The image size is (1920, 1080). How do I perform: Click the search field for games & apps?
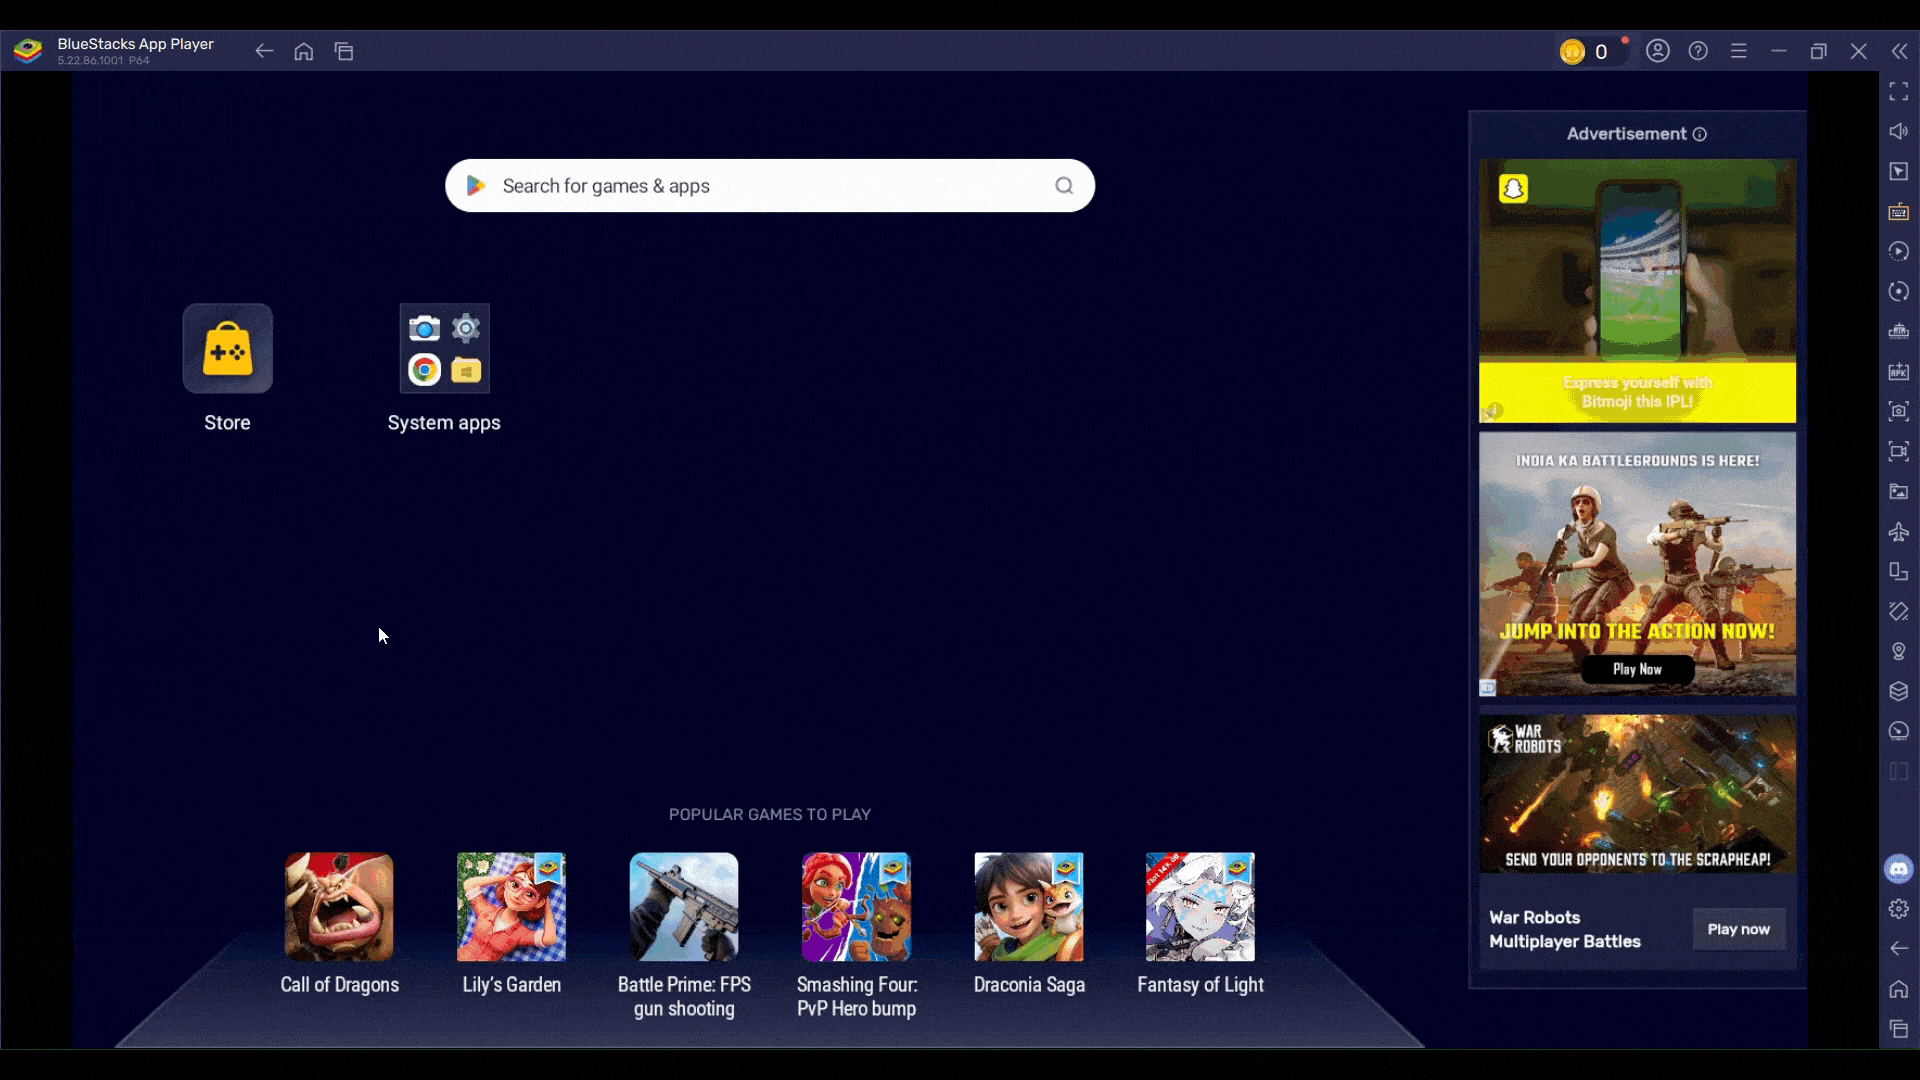point(770,186)
